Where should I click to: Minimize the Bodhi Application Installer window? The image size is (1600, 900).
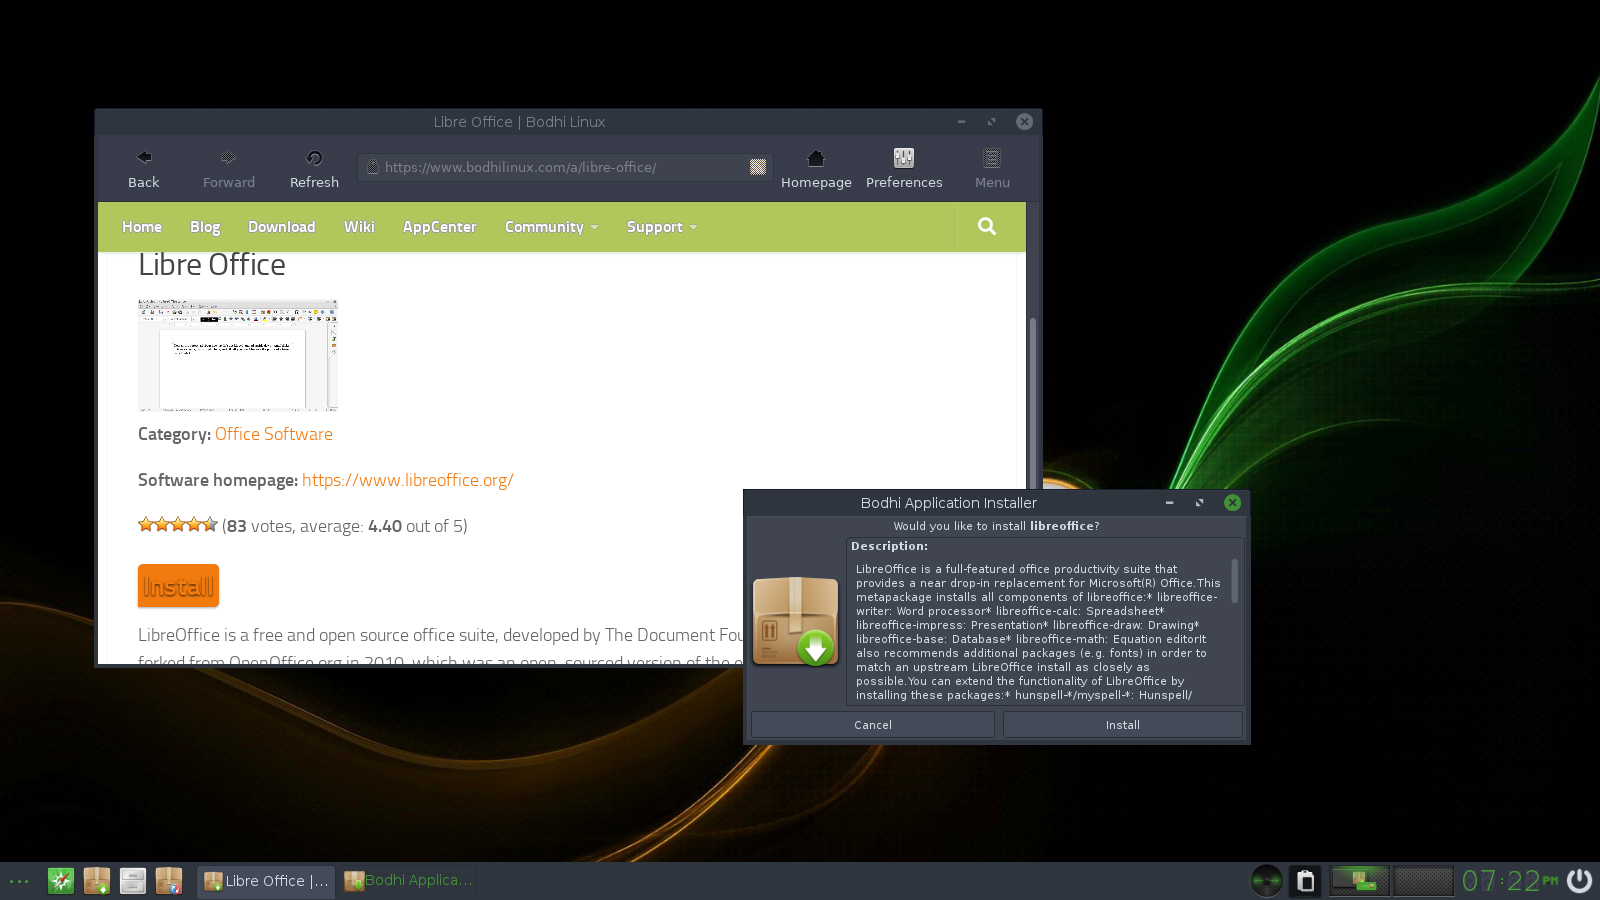pyautogui.click(x=1169, y=503)
